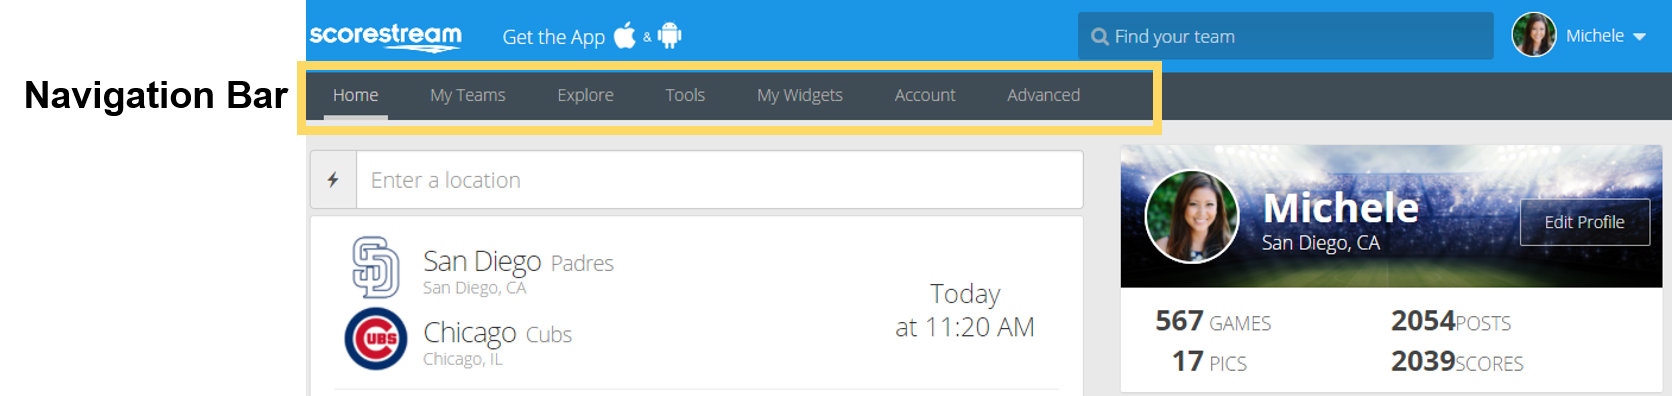The image size is (1672, 396).
Task: Open the San Diego Padres team logo
Action: pos(376,267)
